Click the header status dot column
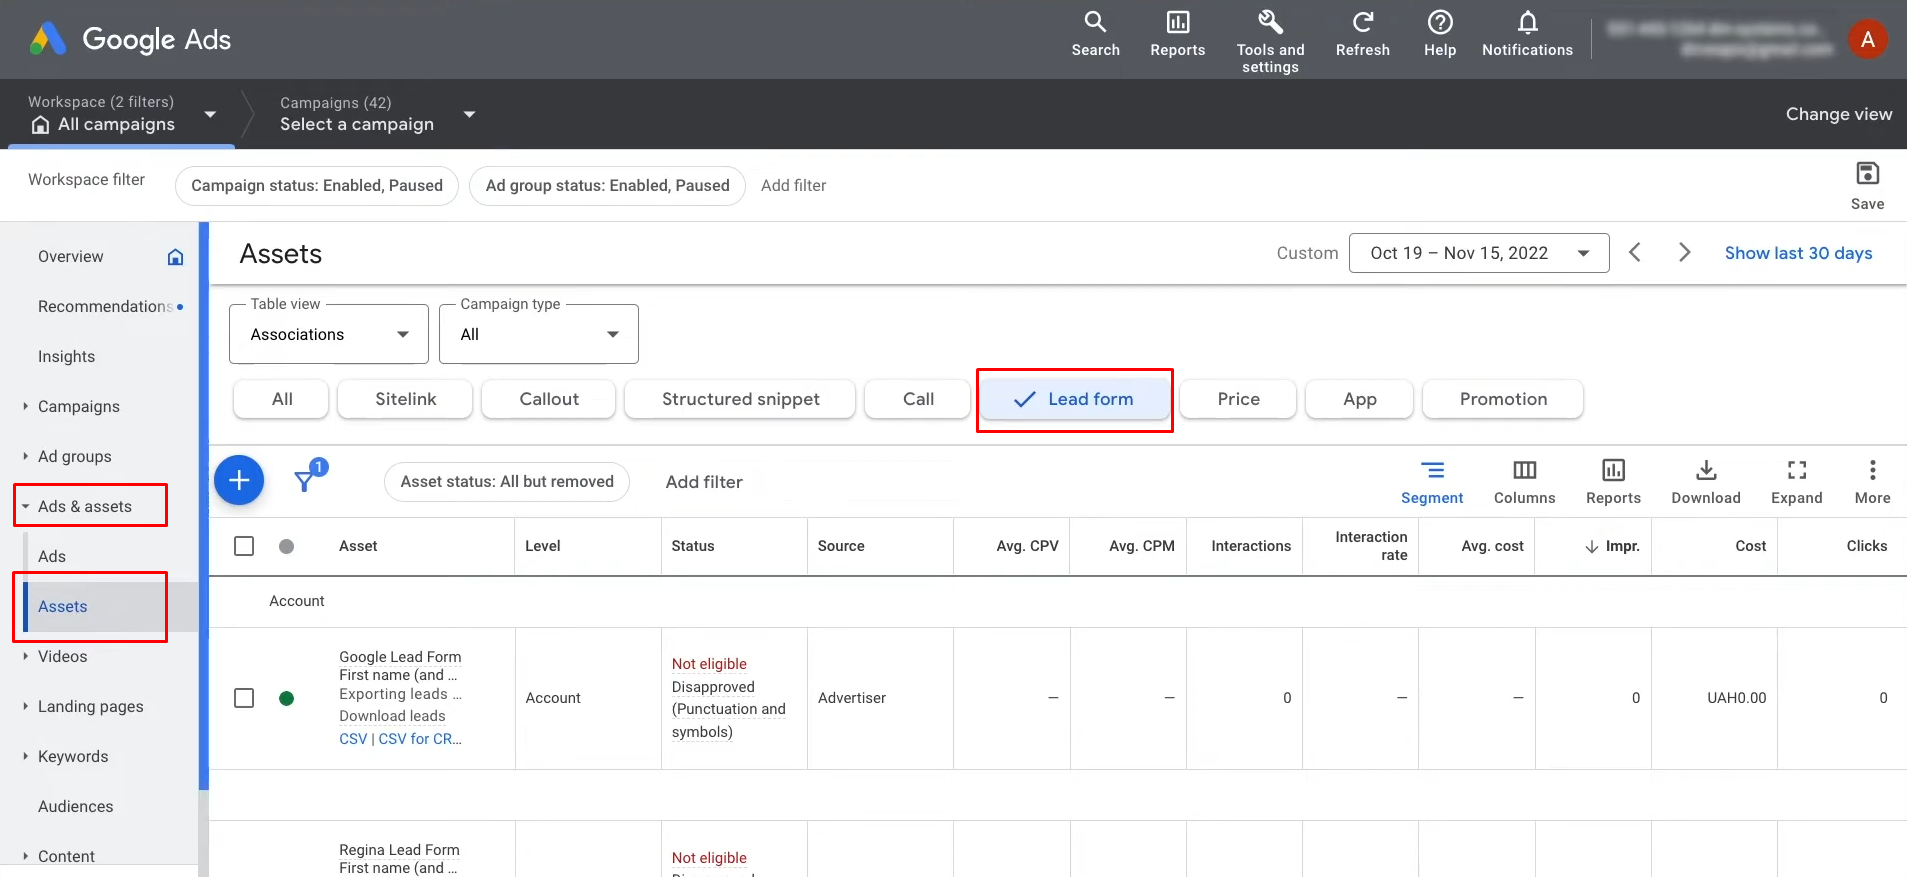The image size is (1907, 877). (x=286, y=546)
